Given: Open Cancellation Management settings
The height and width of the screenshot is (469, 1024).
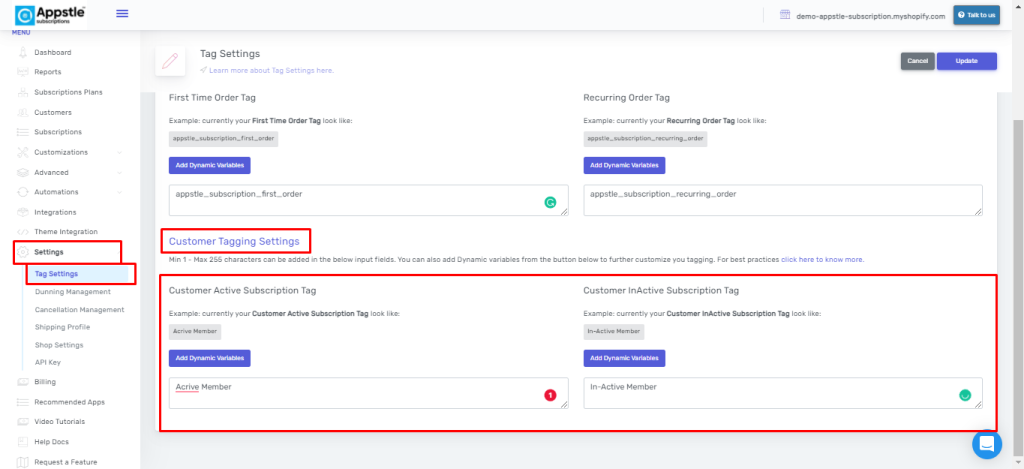Looking at the screenshot, I should [x=80, y=310].
